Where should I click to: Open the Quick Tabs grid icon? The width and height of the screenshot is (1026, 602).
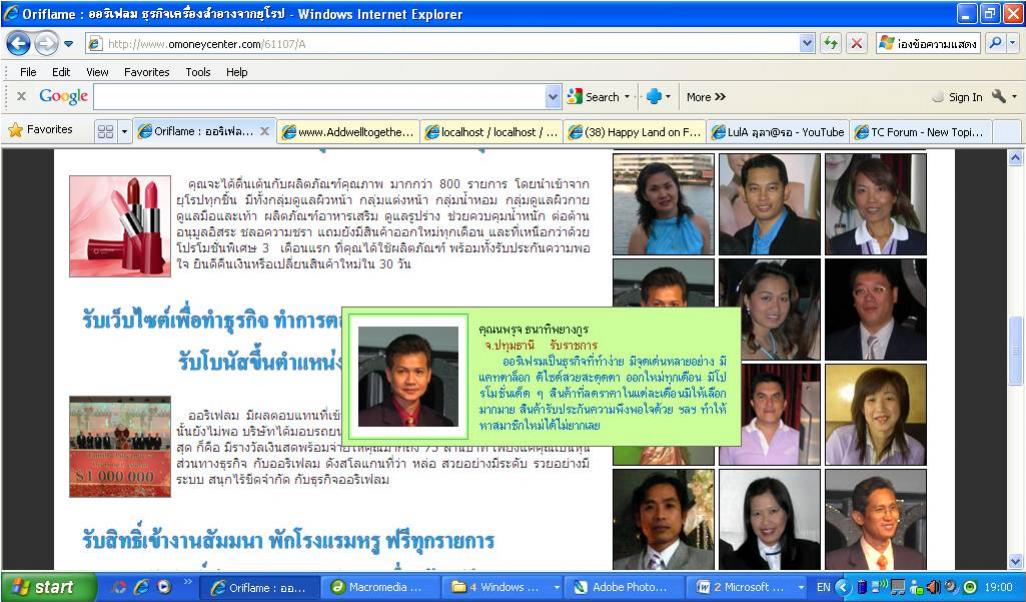click(x=105, y=132)
